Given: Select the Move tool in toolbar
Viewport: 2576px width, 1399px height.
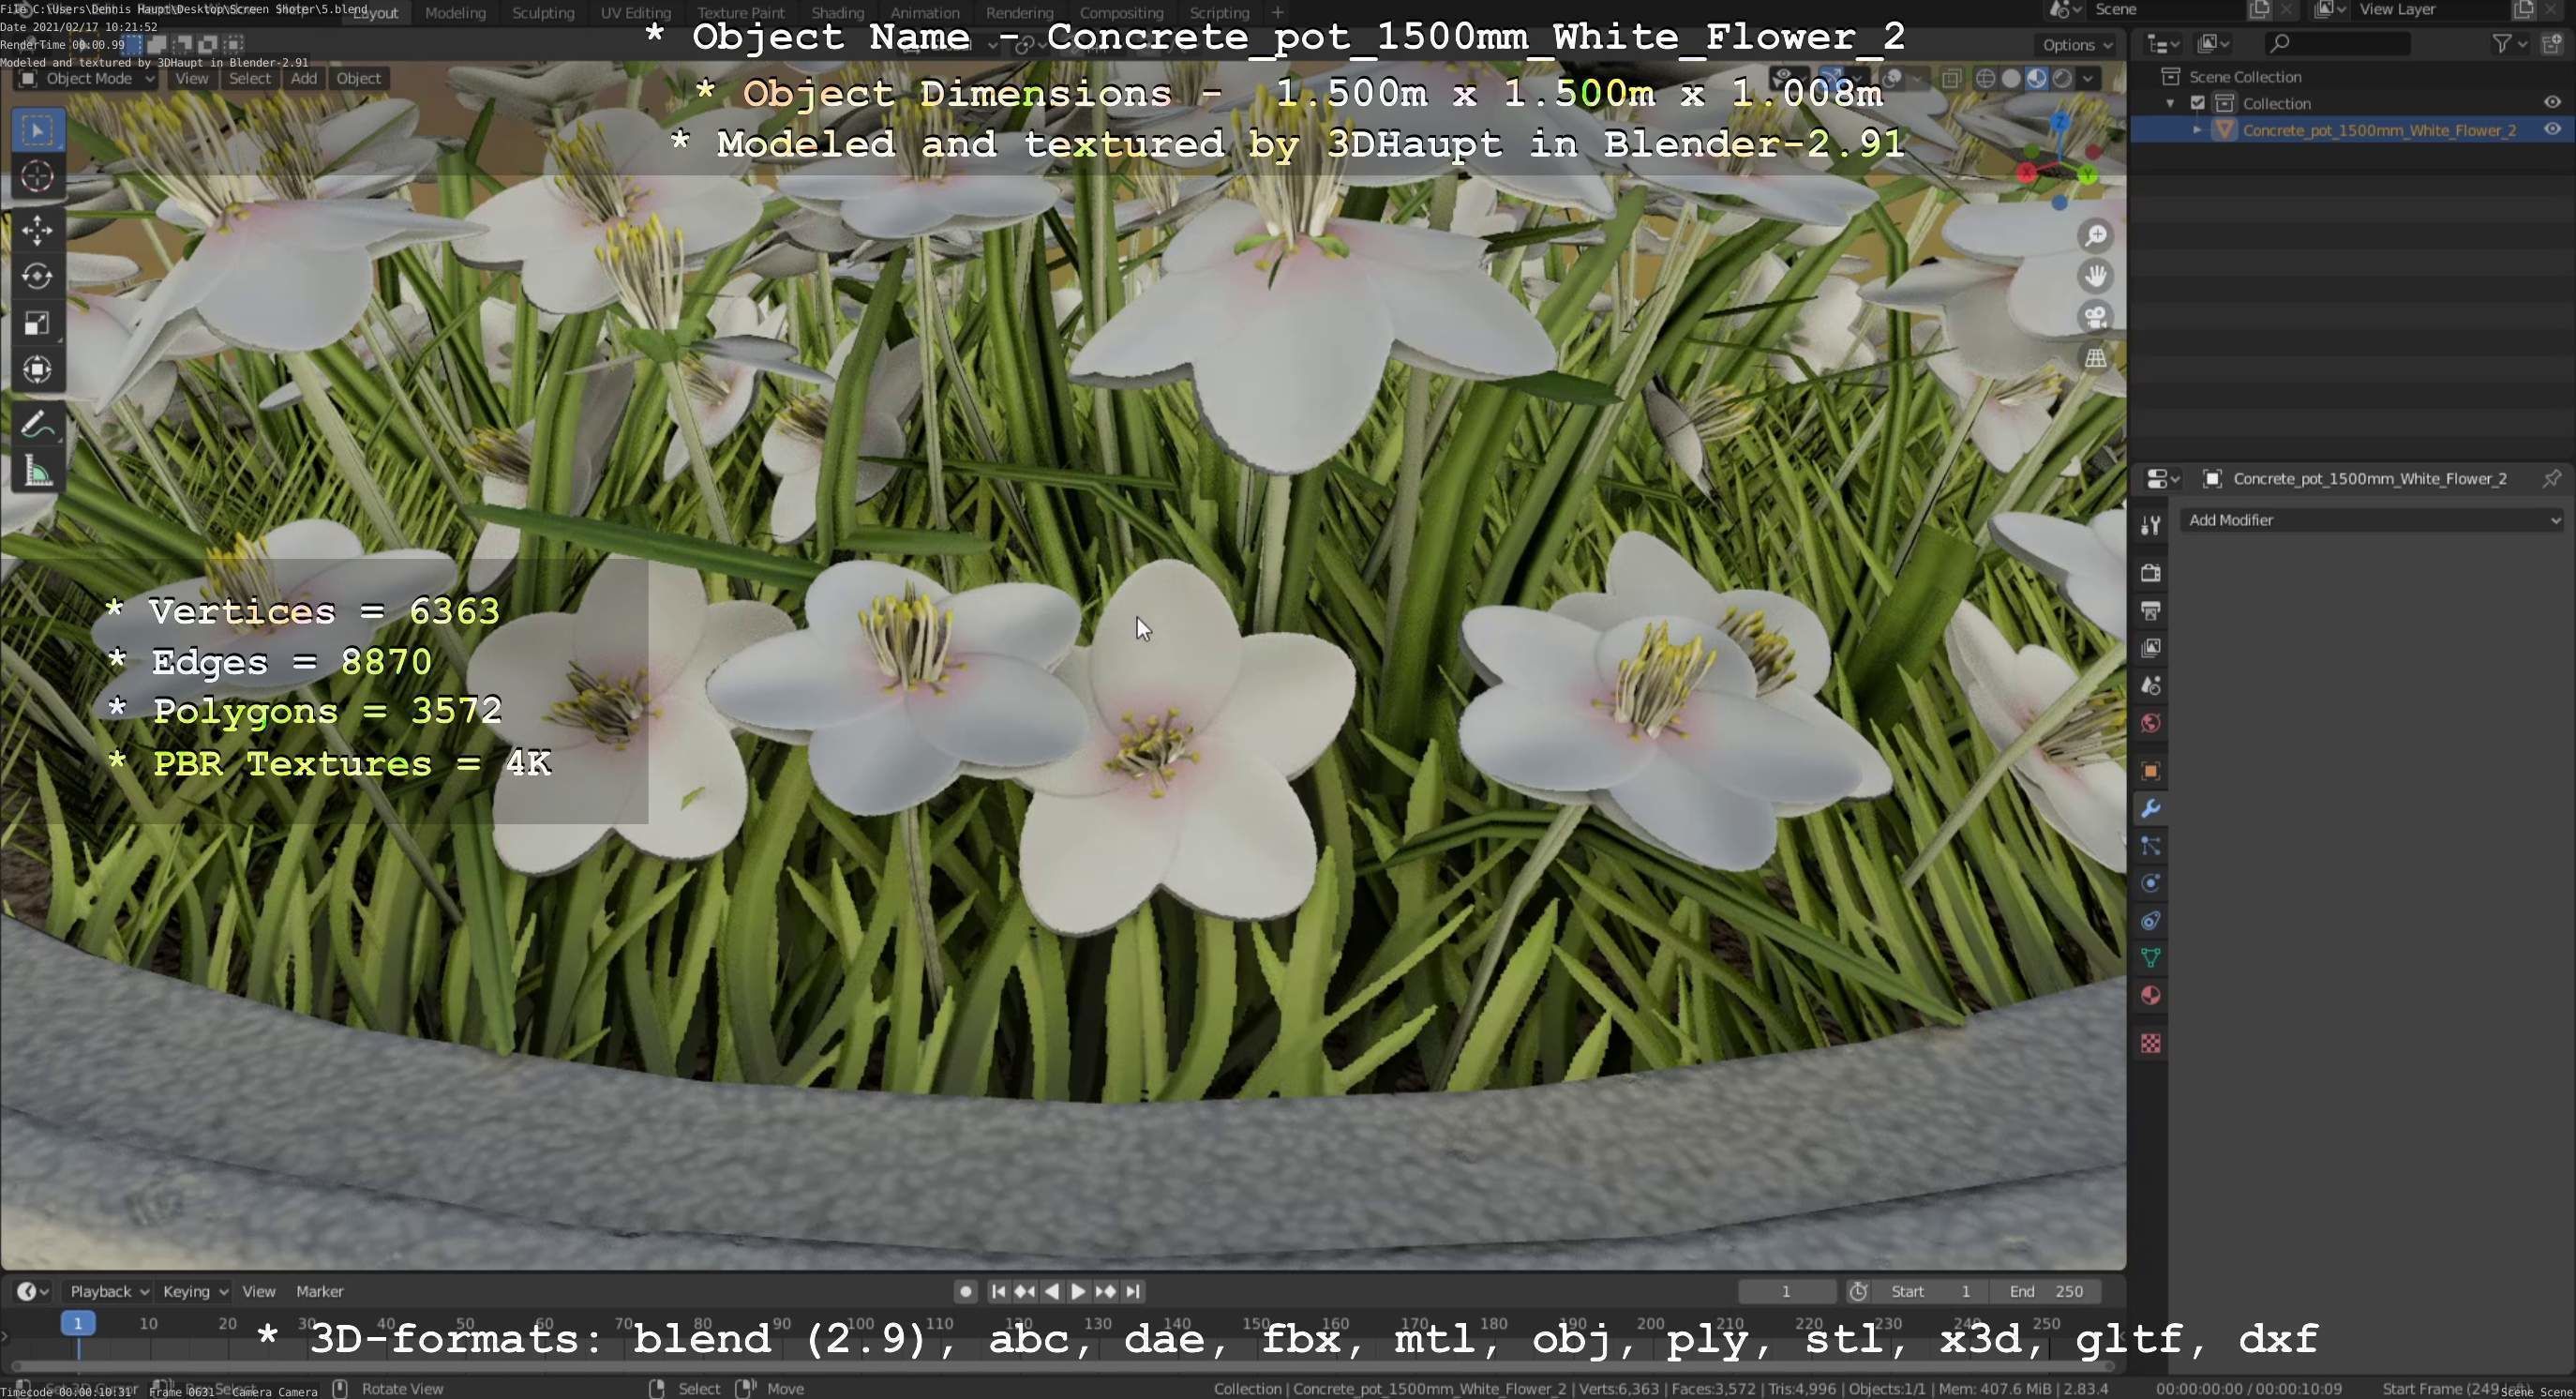Looking at the screenshot, I should click(37, 229).
